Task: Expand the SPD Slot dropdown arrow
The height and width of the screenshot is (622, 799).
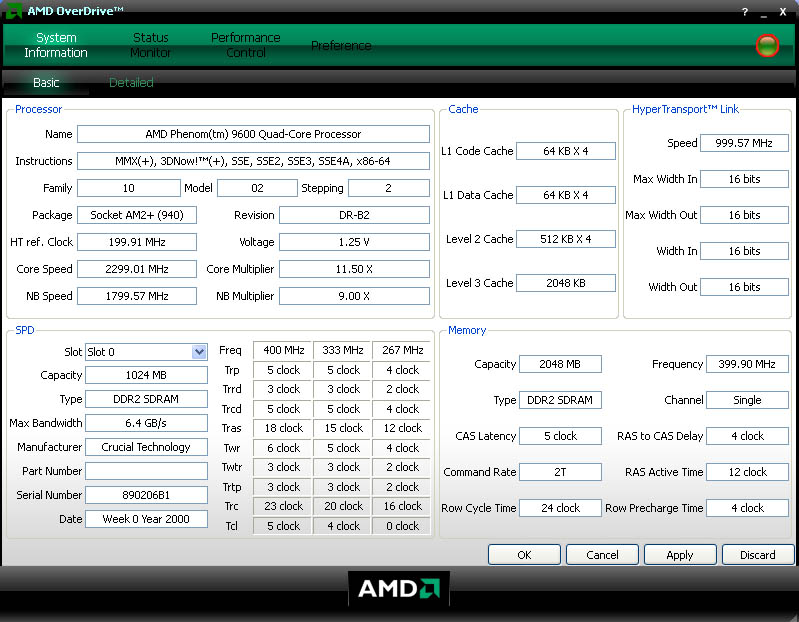Action: coord(199,351)
